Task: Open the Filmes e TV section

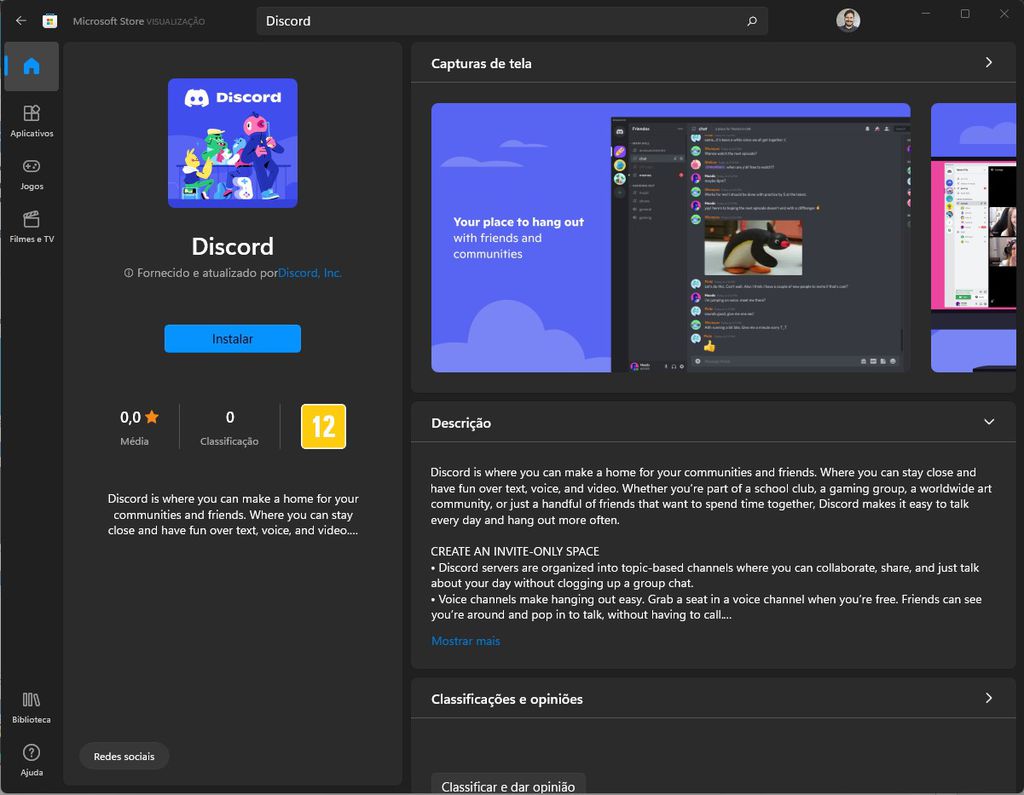Action: tap(31, 227)
